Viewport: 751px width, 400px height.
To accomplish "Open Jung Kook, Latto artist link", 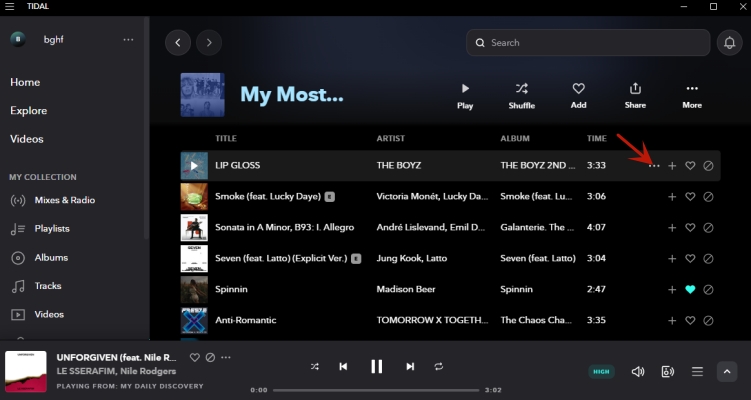I will pos(412,259).
